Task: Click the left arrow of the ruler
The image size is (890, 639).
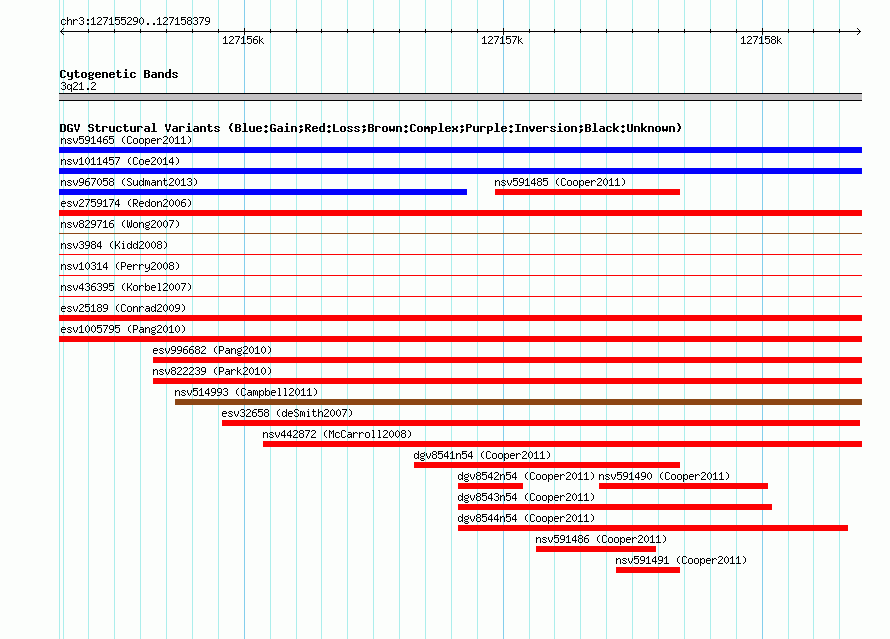Action: (62, 31)
